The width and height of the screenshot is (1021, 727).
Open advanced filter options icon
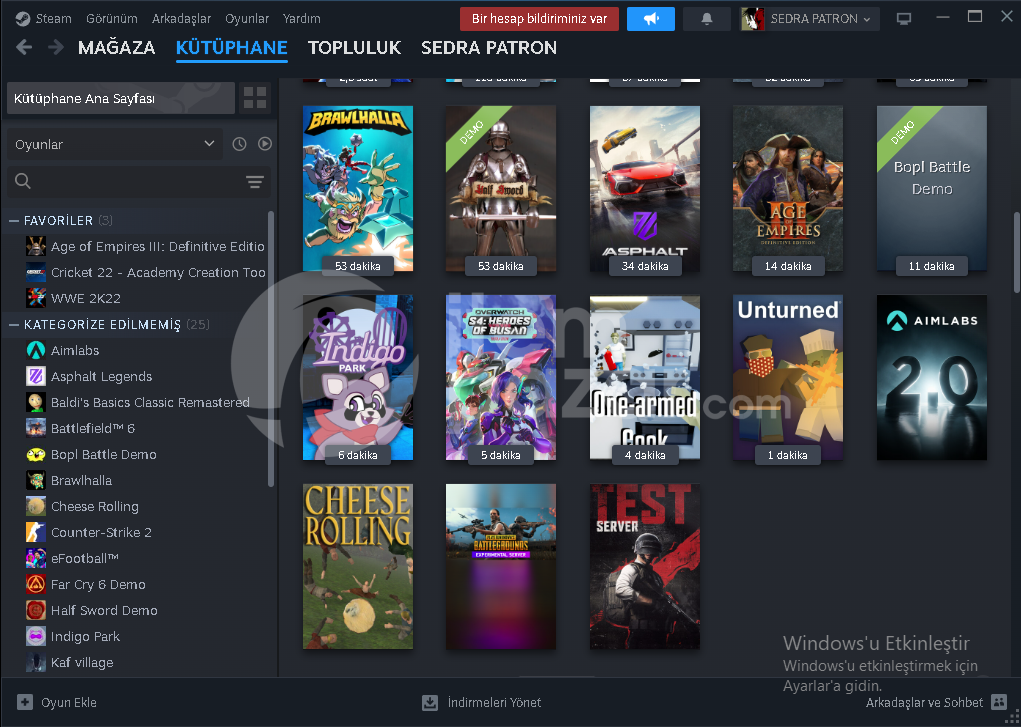tap(255, 182)
